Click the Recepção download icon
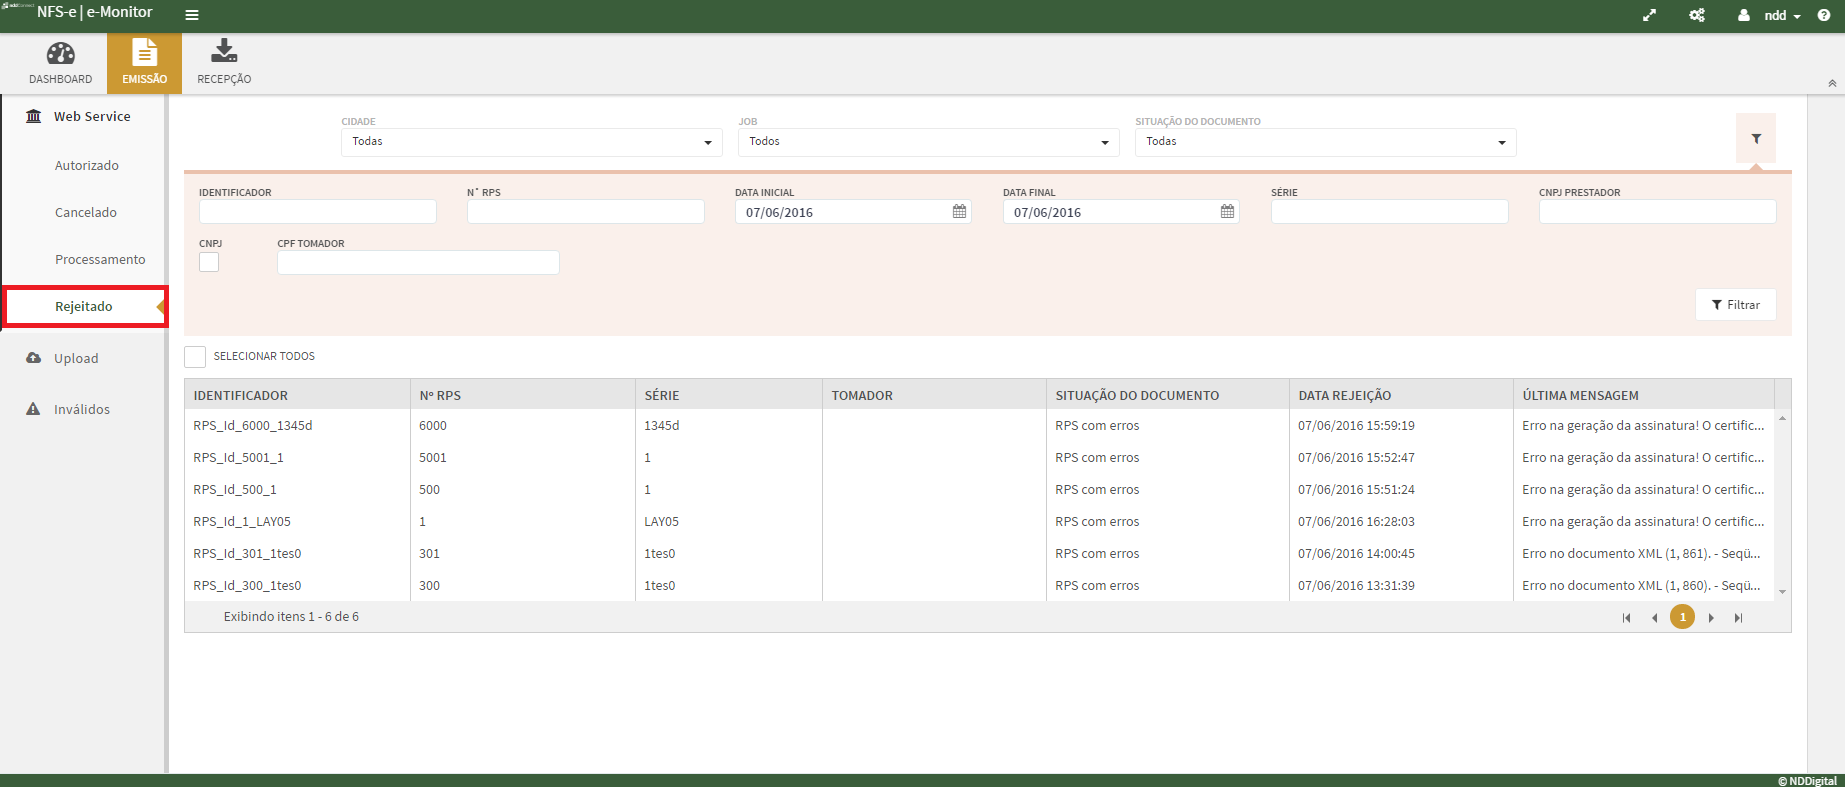This screenshot has width=1845, height=787. (x=224, y=51)
